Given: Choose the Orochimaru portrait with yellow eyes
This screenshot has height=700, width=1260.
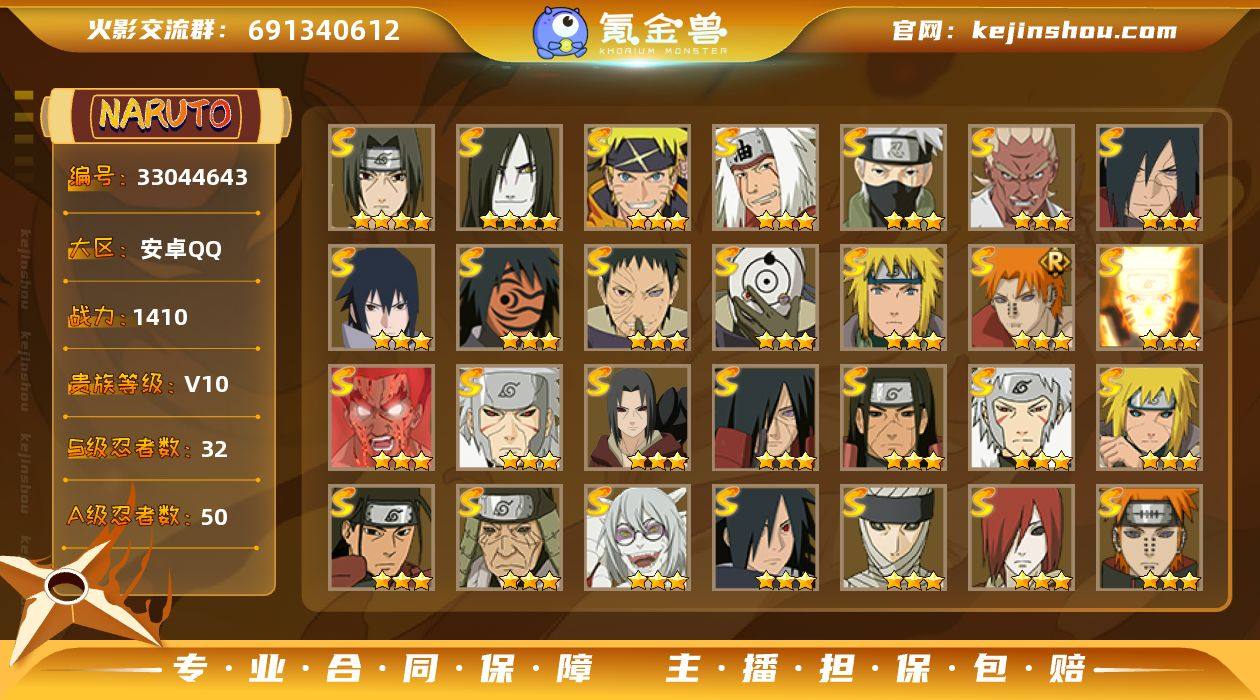Looking at the screenshot, I should (x=509, y=178).
